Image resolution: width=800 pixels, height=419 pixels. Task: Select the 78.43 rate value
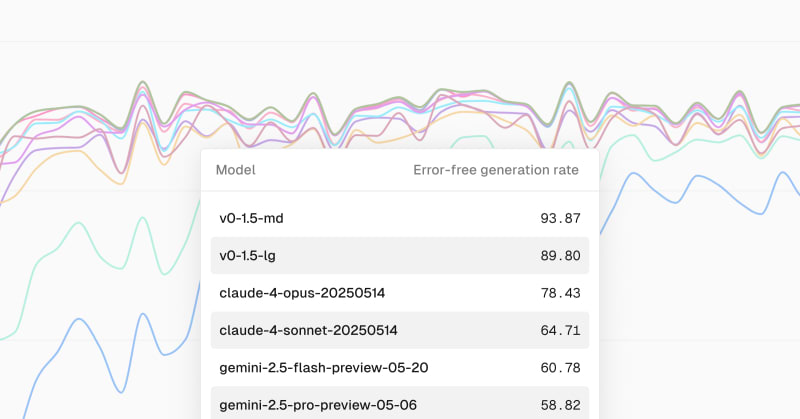(558, 293)
